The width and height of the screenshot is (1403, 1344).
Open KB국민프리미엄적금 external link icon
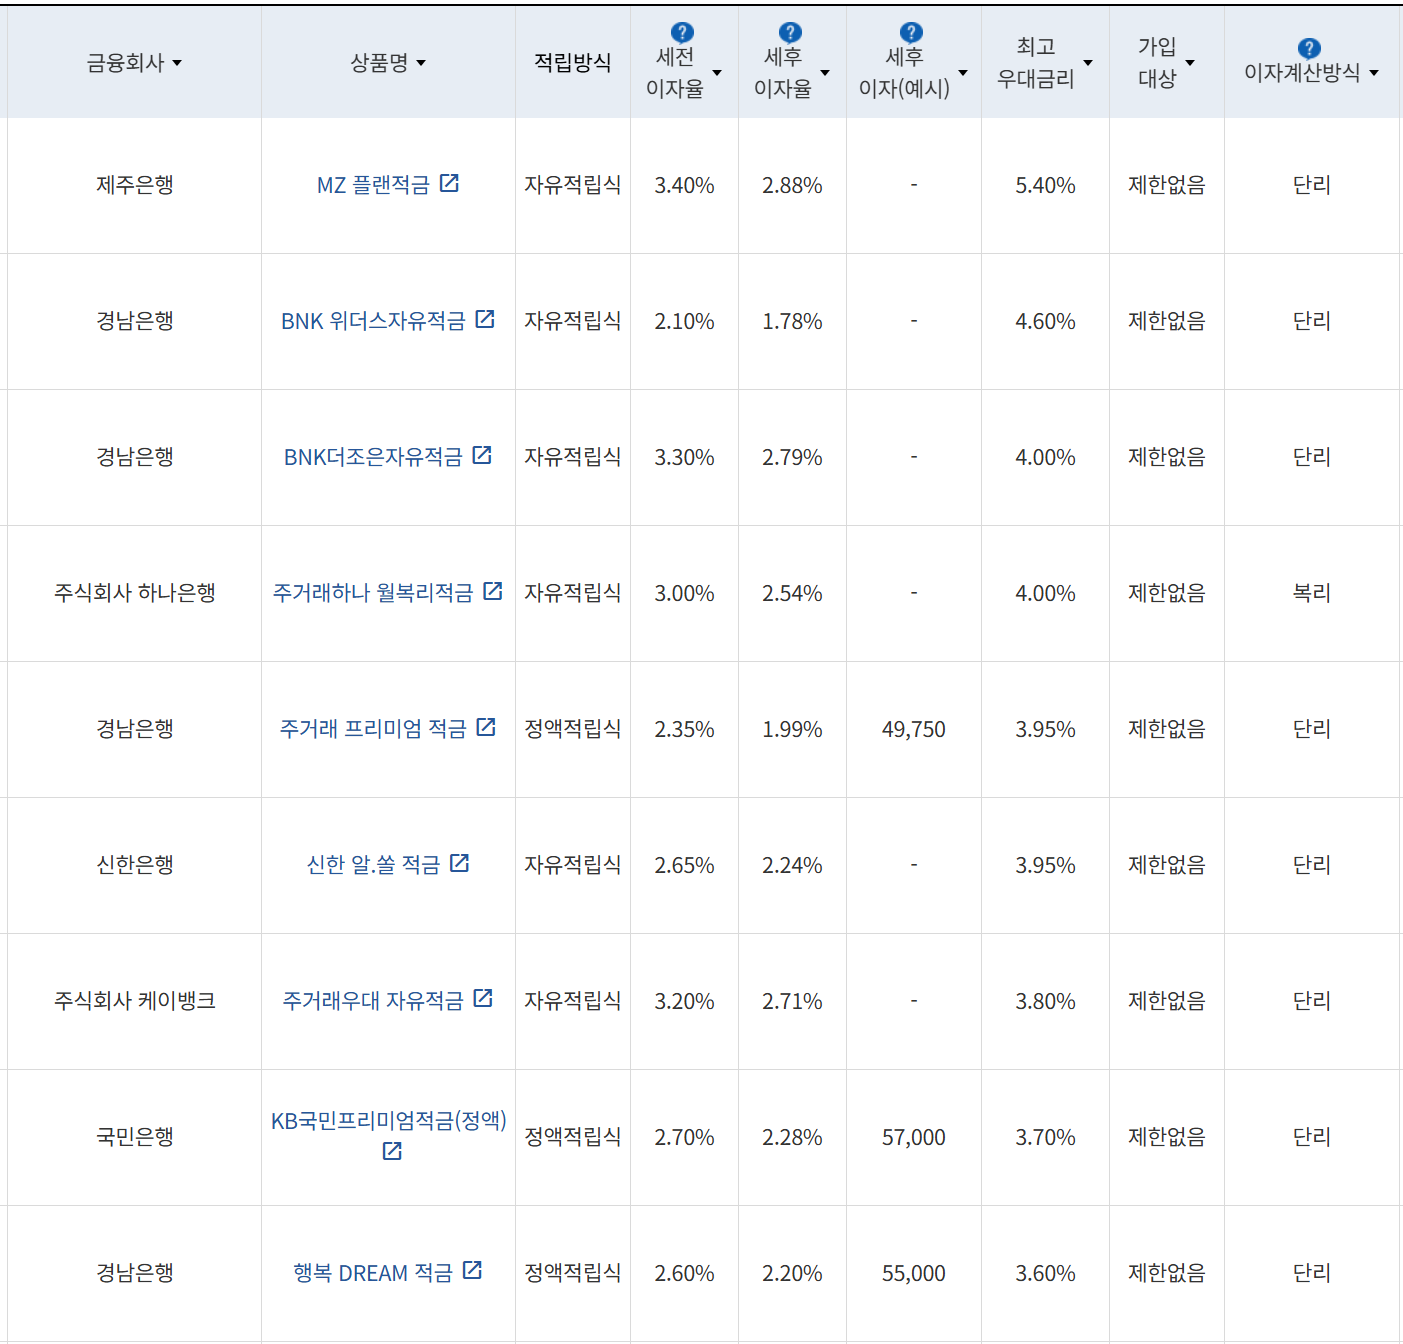click(392, 1150)
